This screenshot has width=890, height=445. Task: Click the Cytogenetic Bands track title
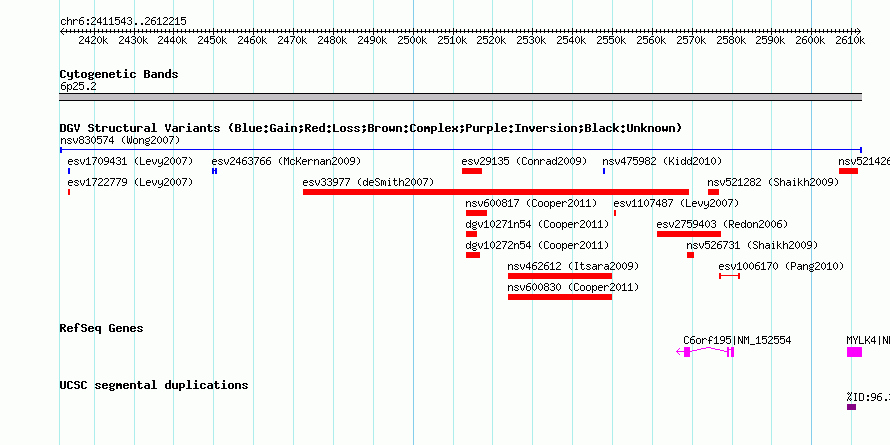click(x=119, y=74)
